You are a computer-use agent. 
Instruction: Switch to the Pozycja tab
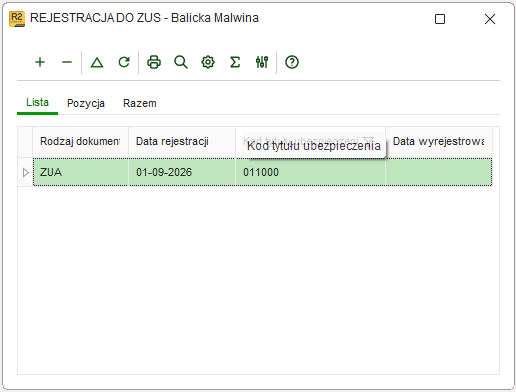pyautogui.click(x=86, y=103)
